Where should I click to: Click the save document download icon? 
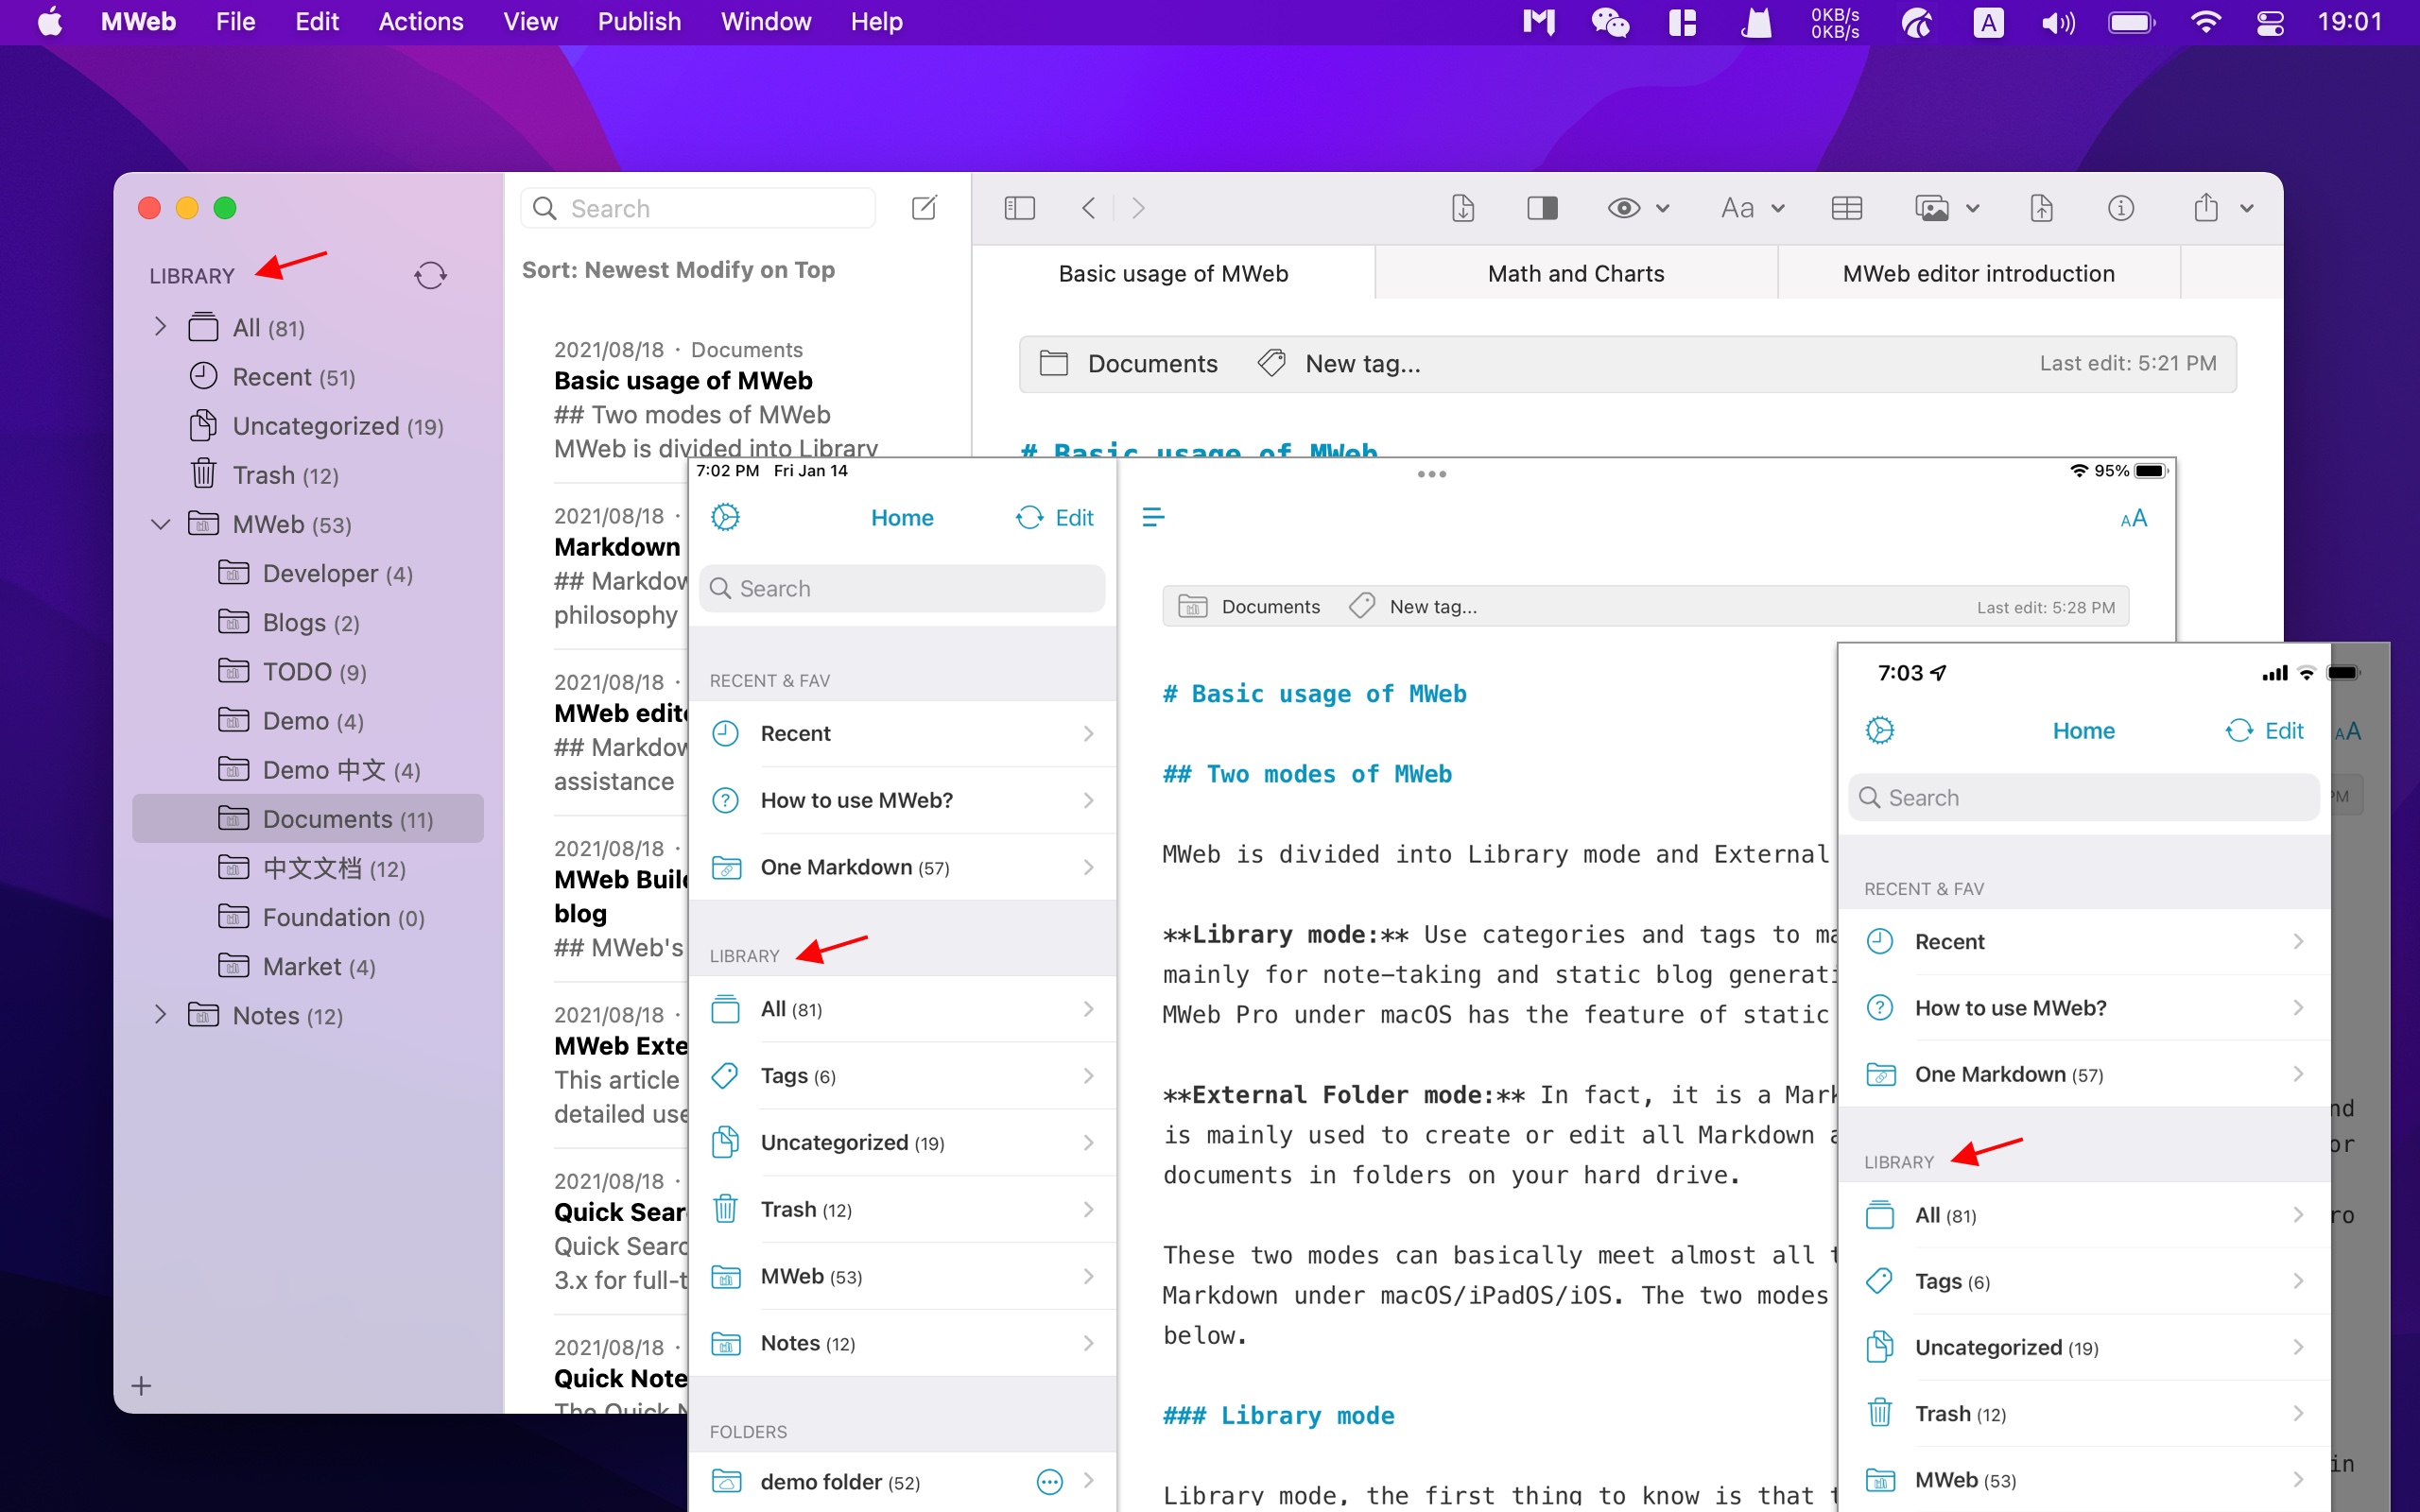click(x=1462, y=208)
